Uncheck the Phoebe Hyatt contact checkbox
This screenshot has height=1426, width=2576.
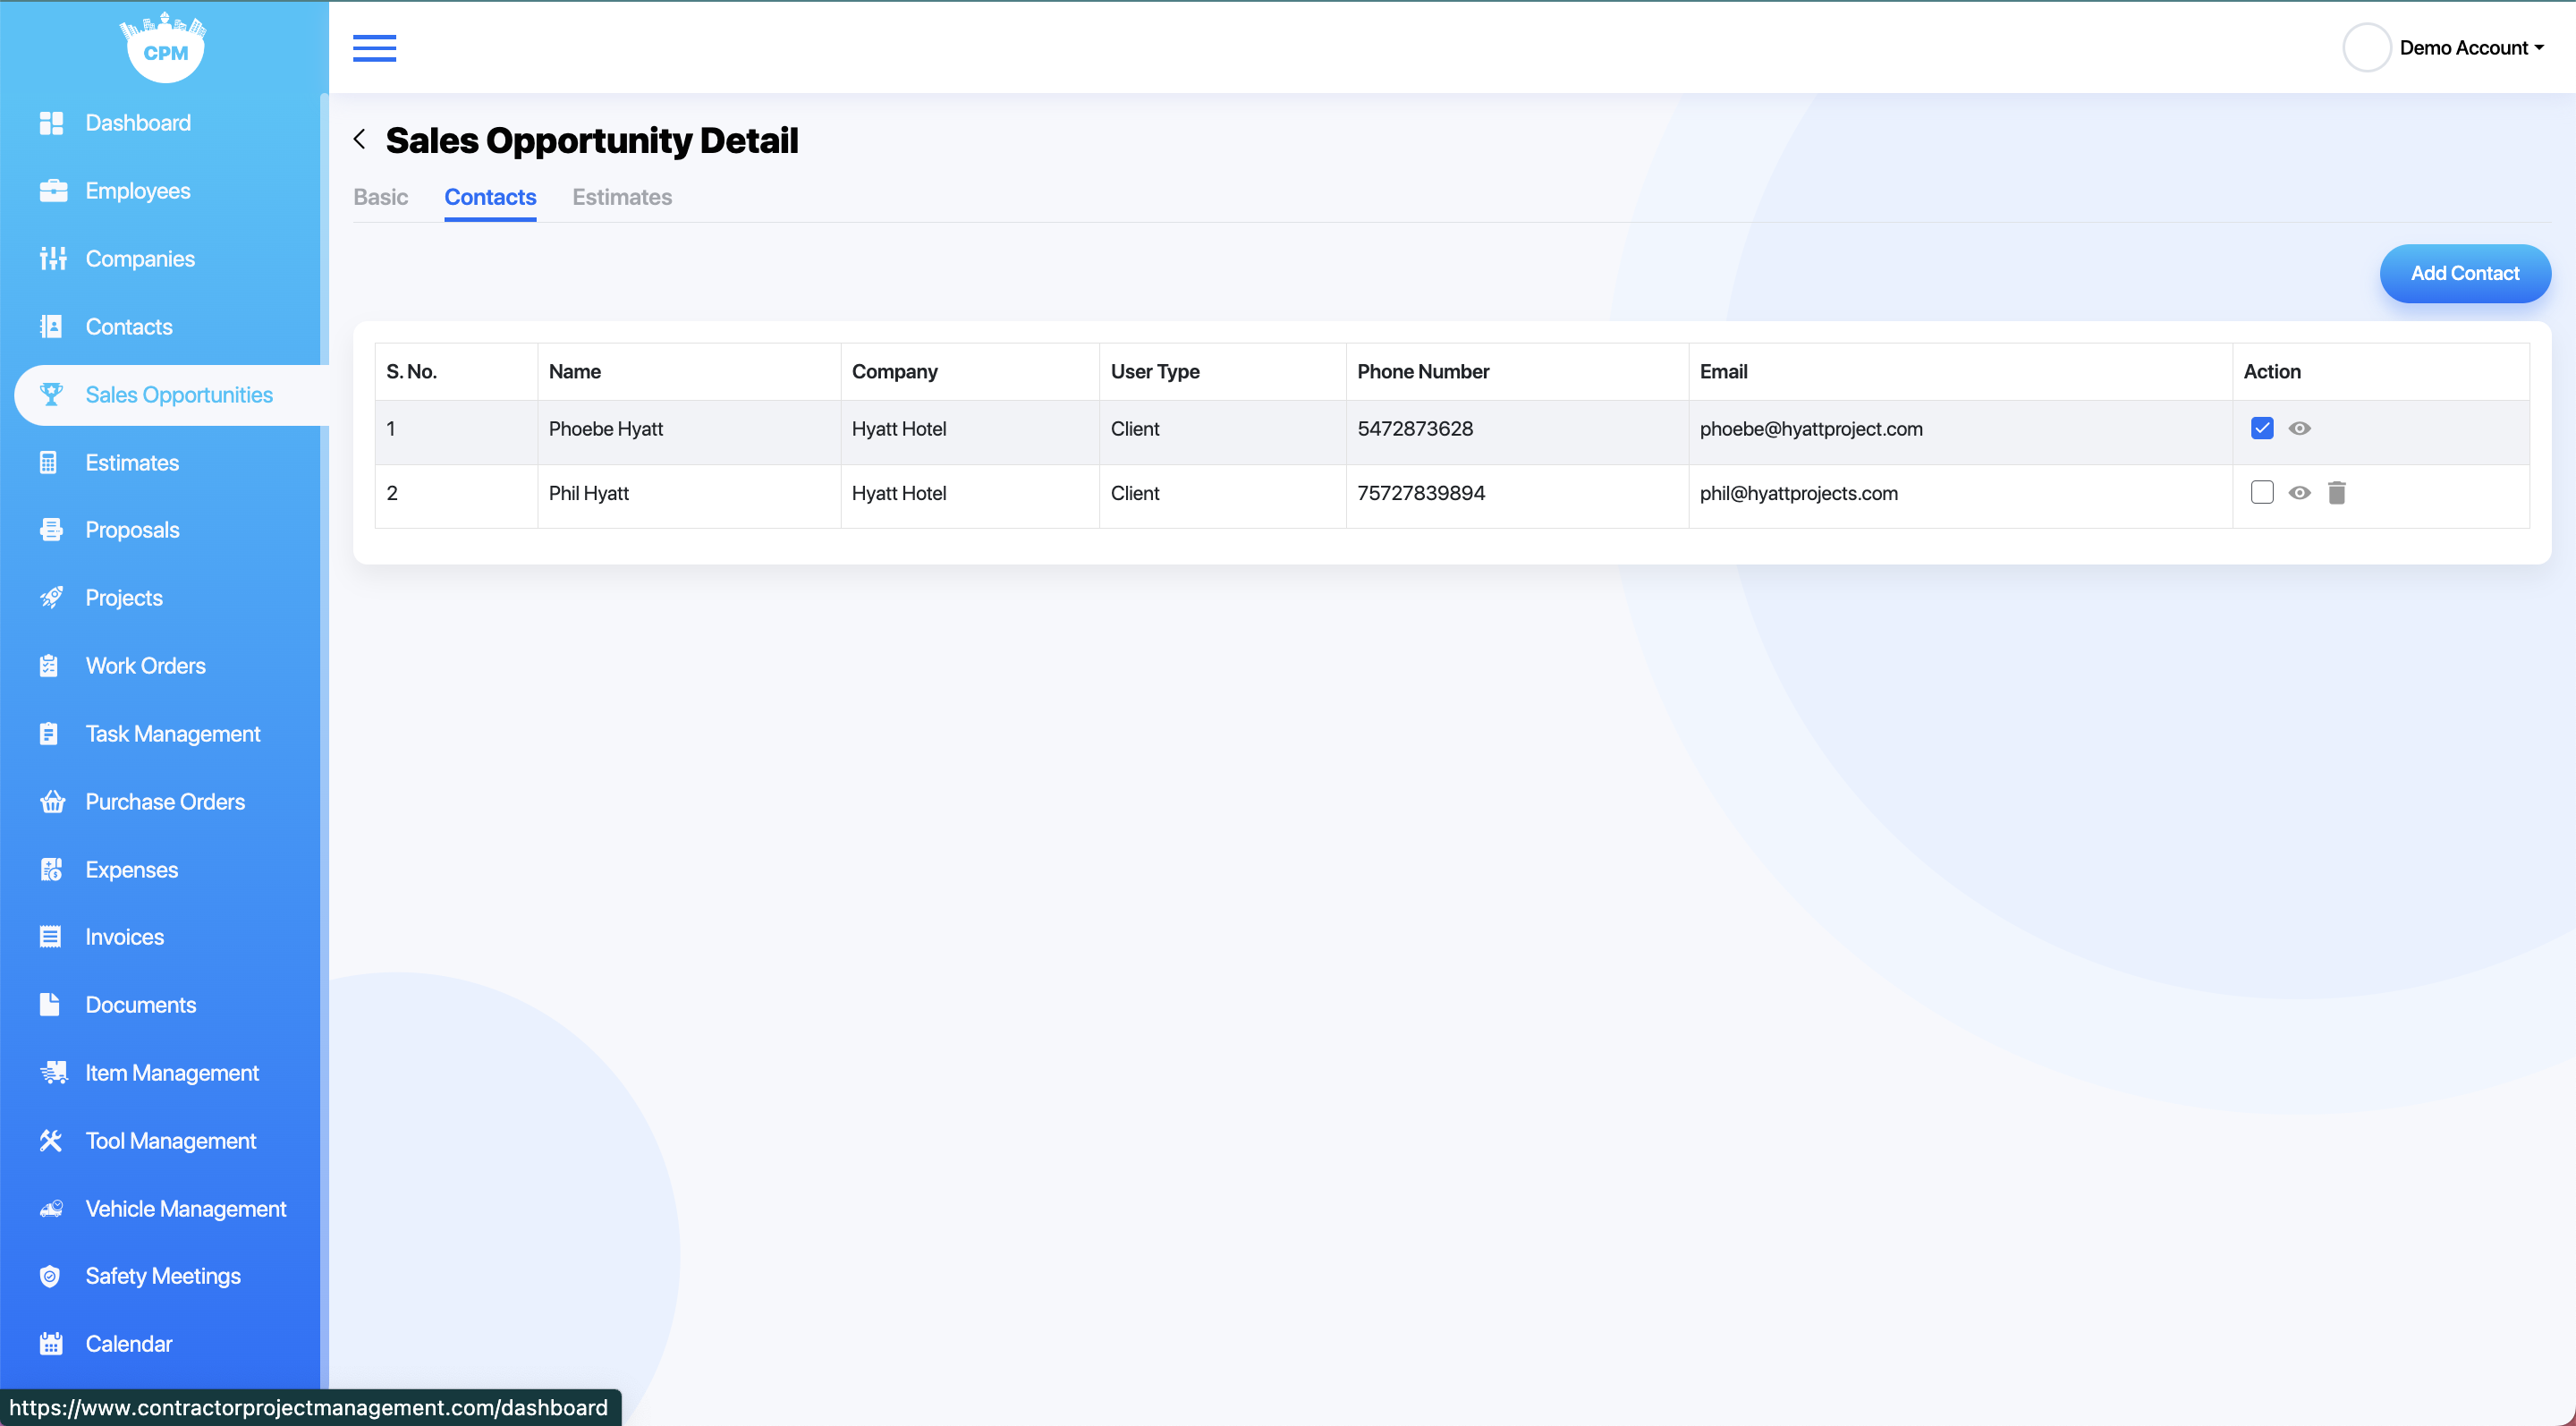click(x=2262, y=428)
